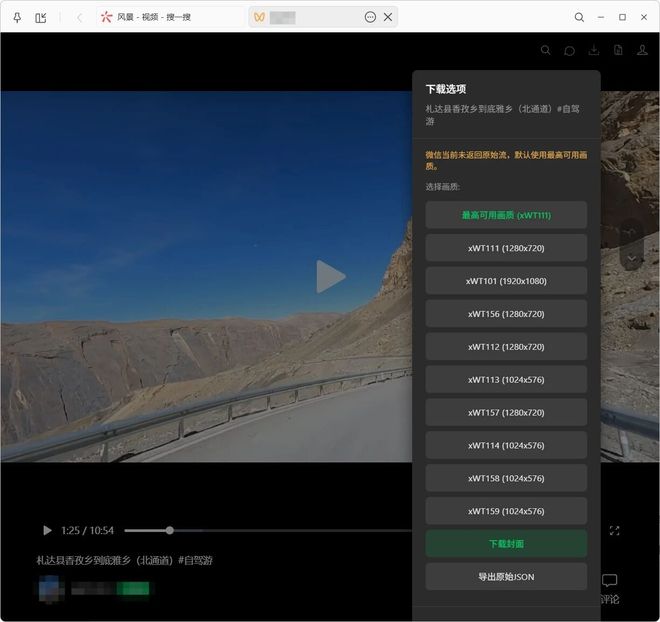Click the author's avatar below the video

coord(49,589)
